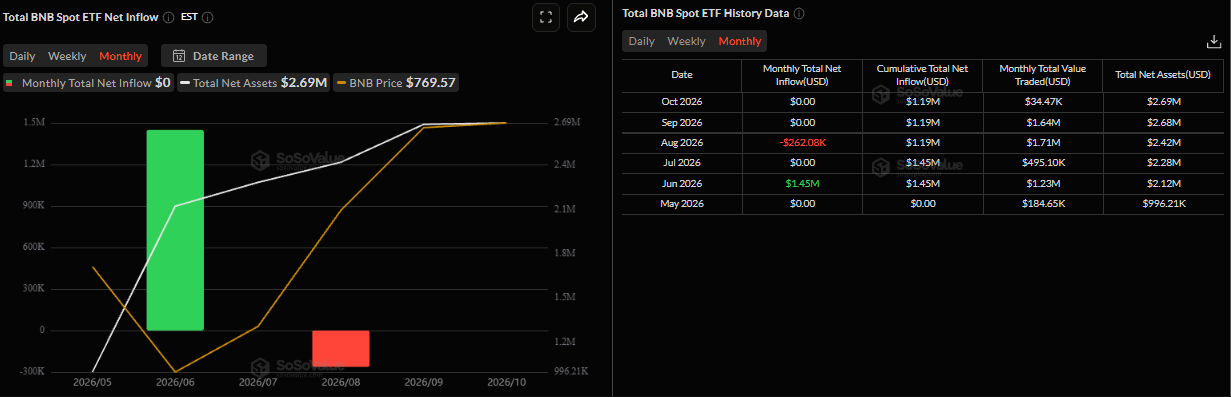Click the 2026/05 x-axis label
Viewport: 1231px width, 397px height.
pyautogui.click(x=93, y=382)
